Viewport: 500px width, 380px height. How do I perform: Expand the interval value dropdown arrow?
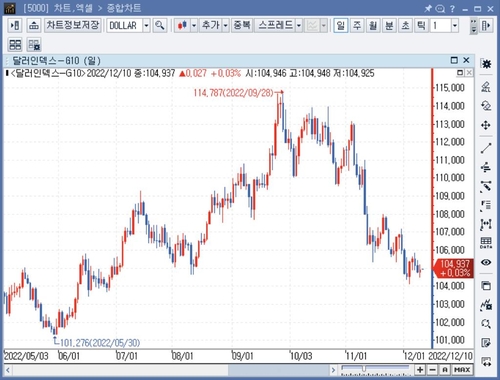click(455, 26)
